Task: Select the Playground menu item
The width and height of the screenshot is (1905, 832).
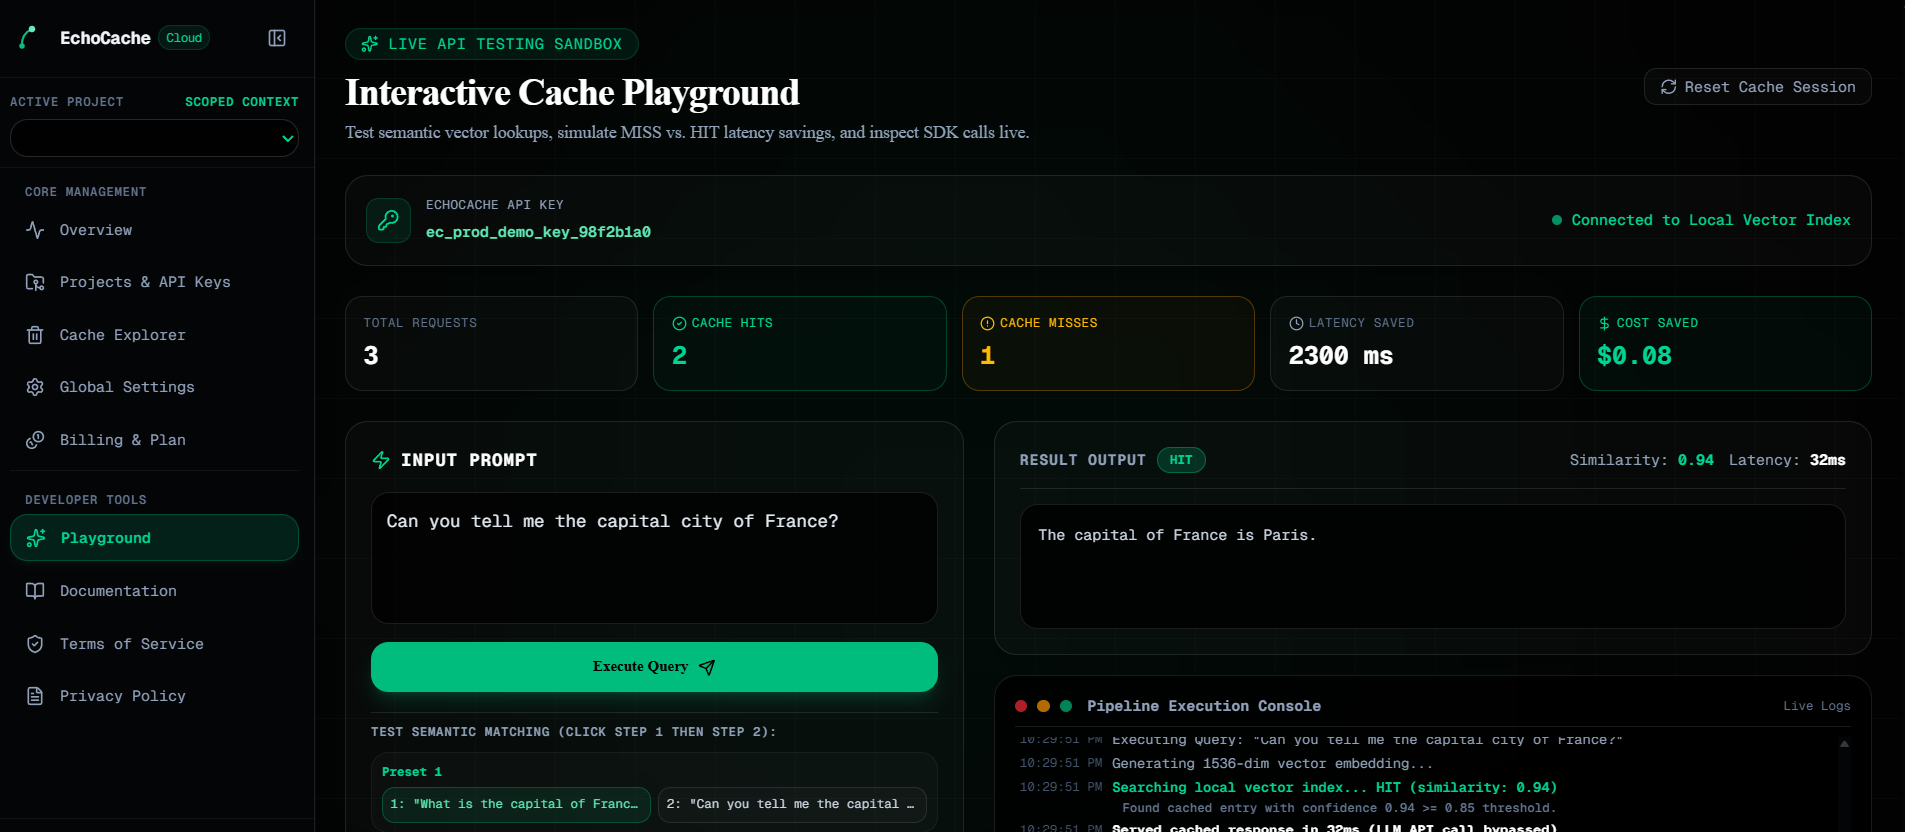Action: click(x=154, y=538)
